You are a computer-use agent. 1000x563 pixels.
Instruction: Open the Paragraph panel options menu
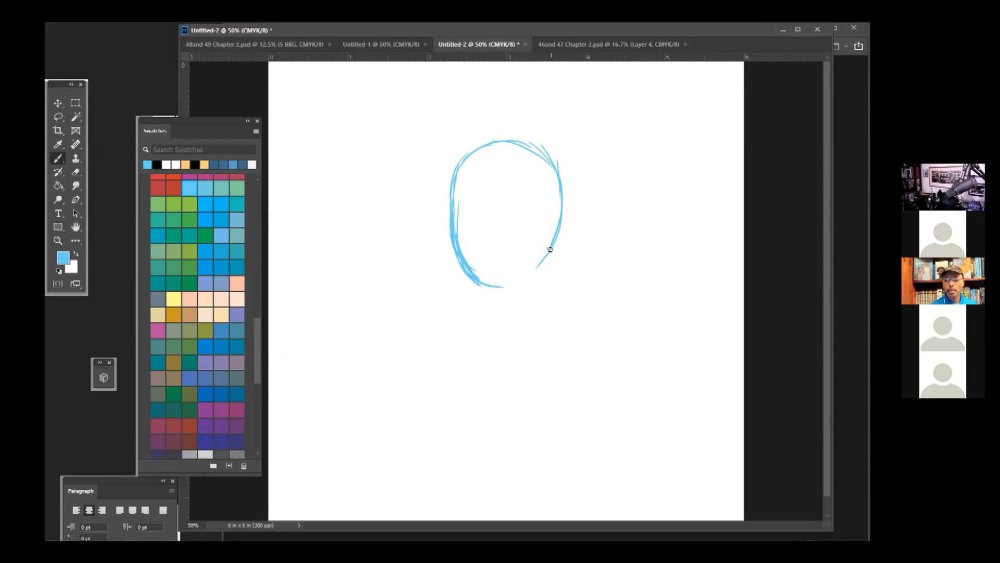tap(171, 491)
